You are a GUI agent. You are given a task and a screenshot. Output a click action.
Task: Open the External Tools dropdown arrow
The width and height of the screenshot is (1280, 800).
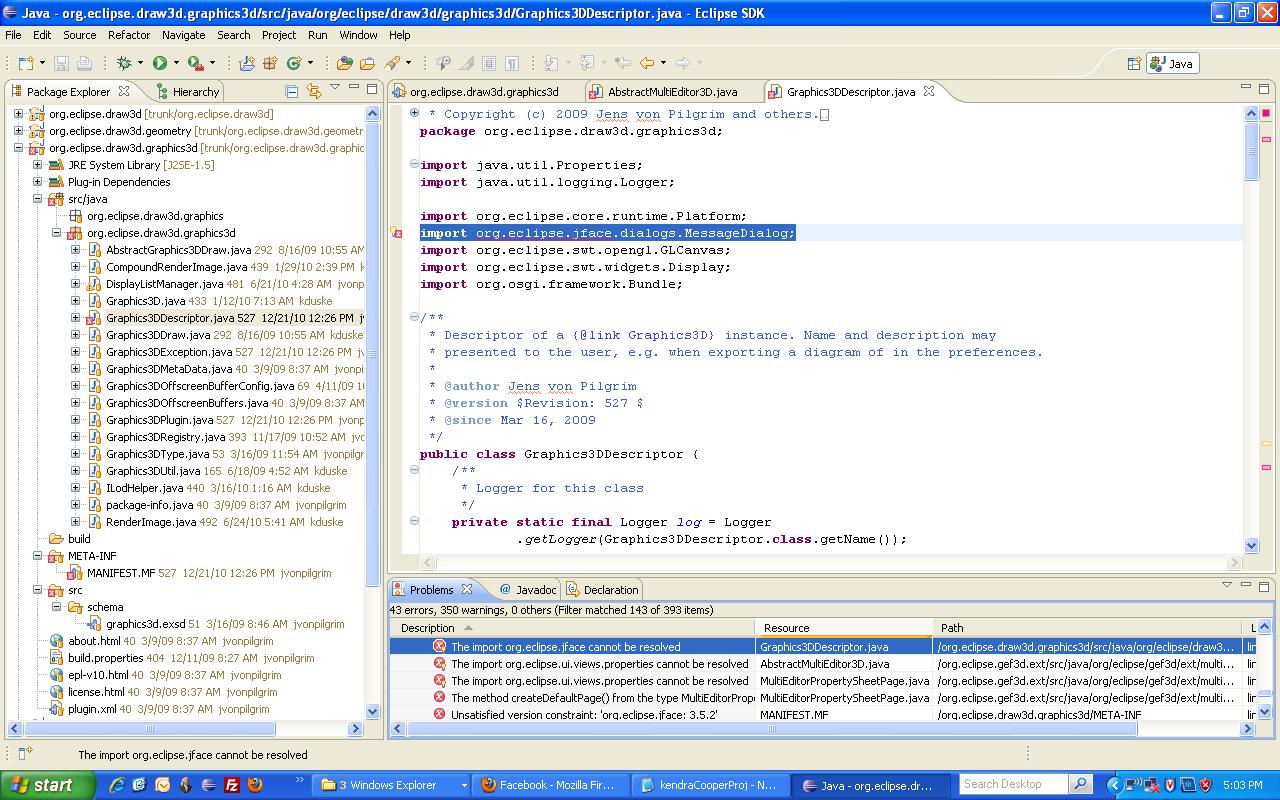click(x=212, y=63)
